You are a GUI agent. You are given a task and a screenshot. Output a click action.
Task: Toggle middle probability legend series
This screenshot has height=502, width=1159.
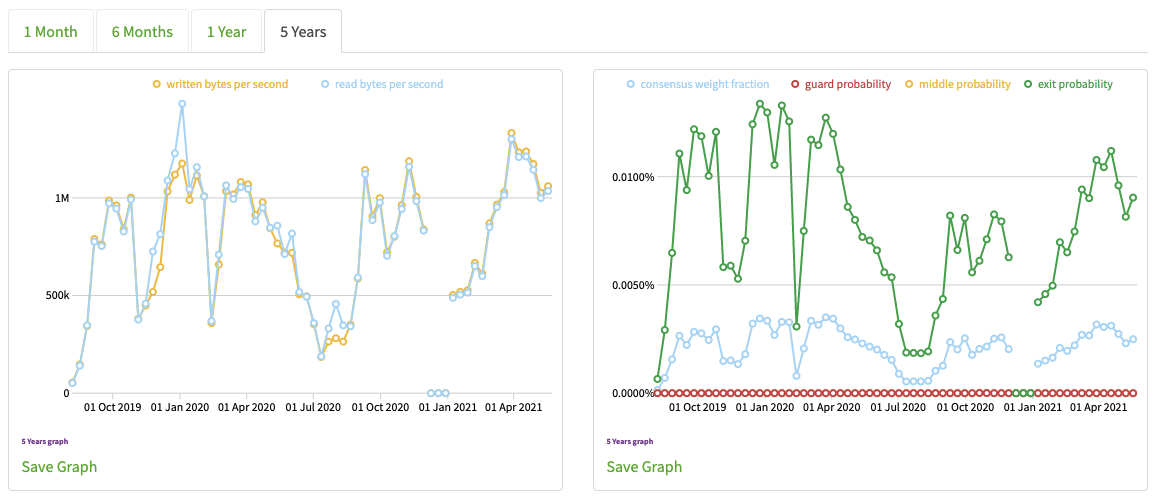(x=957, y=84)
